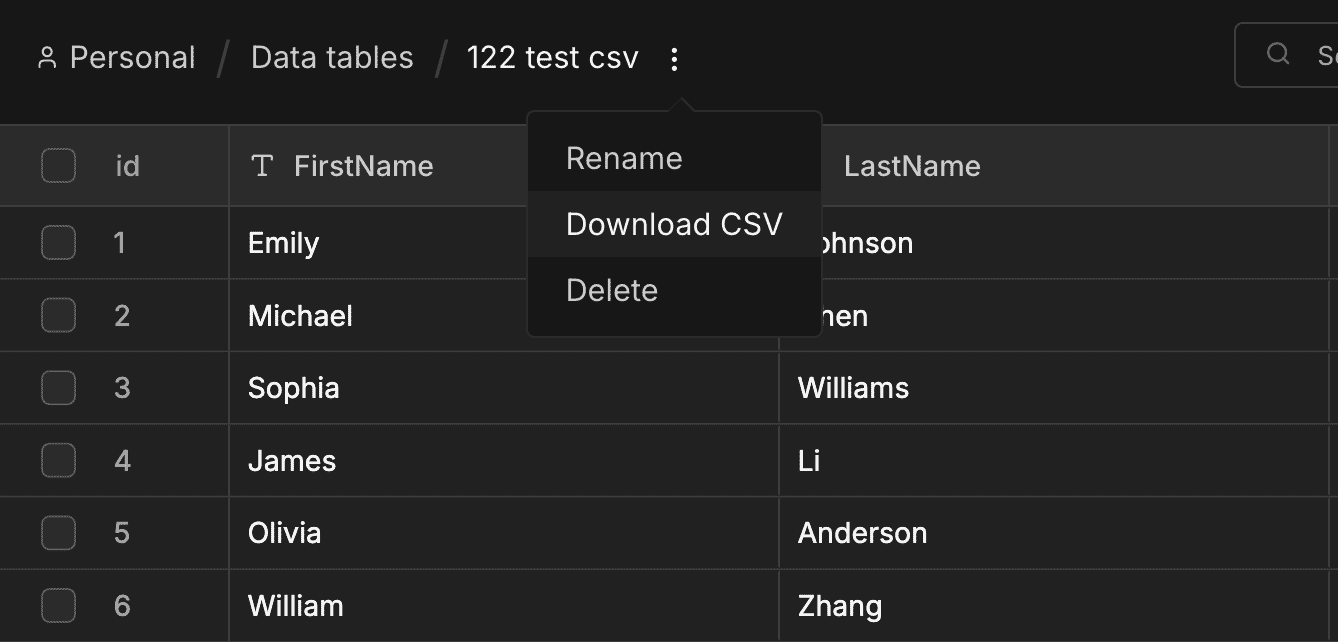Select the cell containing Michael
Viewport: 1338px width, 642px height.
[300, 315]
